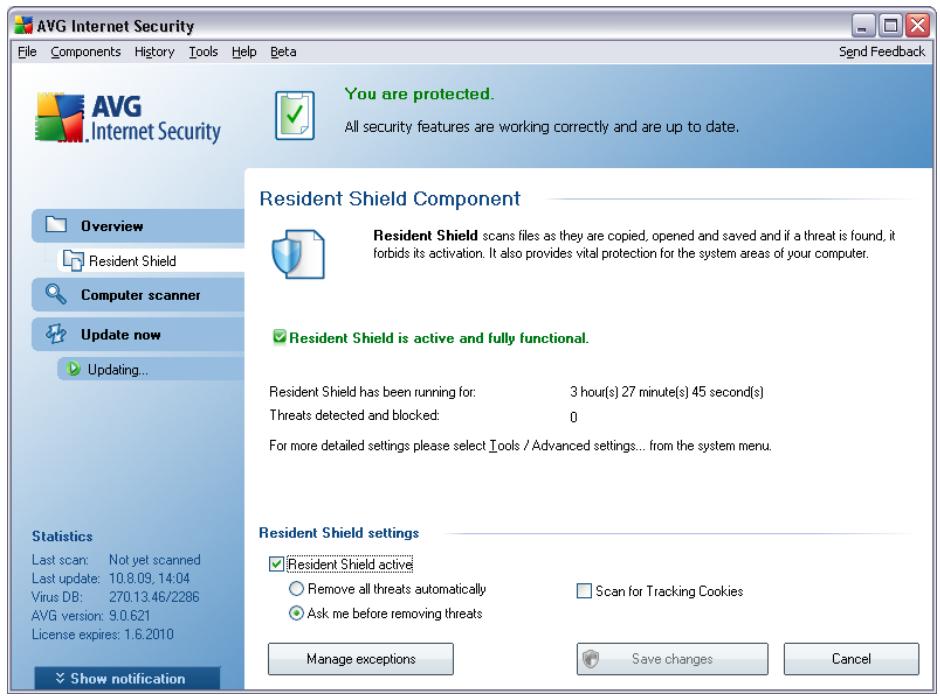The height and width of the screenshot is (696, 940).
Task: Click Last update '10.8.09, 14:04' value
Action: (149, 579)
